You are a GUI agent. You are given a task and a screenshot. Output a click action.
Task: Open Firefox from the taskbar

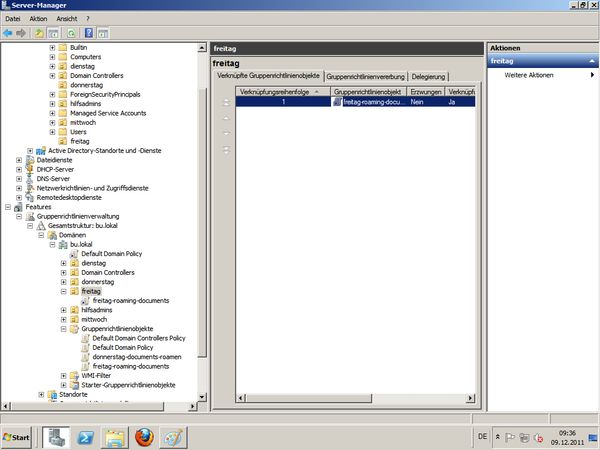tap(145, 437)
